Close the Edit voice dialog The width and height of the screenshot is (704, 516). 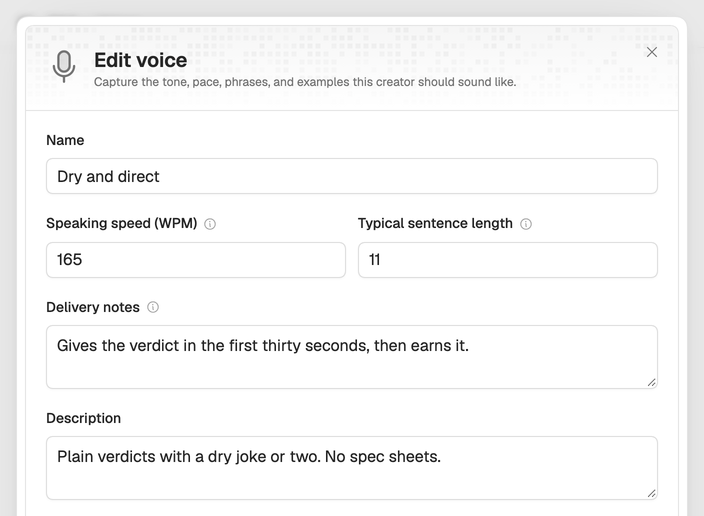(x=651, y=52)
